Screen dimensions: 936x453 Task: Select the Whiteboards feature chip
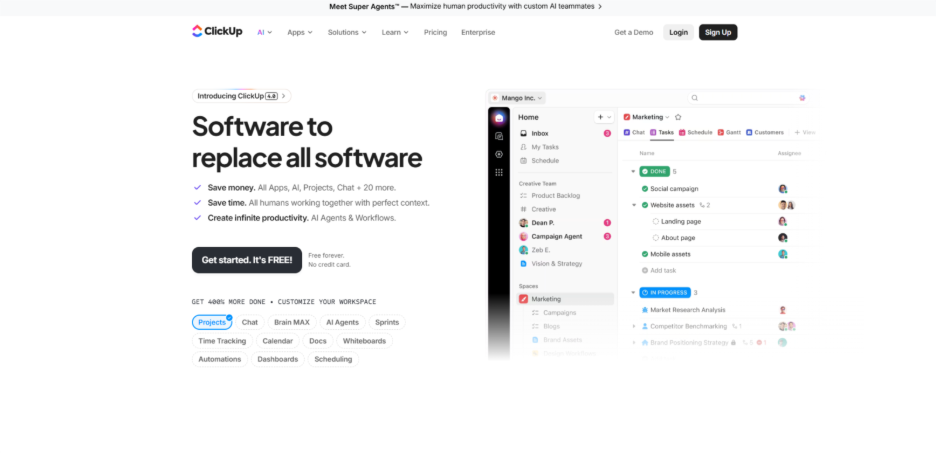[x=363, y=341]
